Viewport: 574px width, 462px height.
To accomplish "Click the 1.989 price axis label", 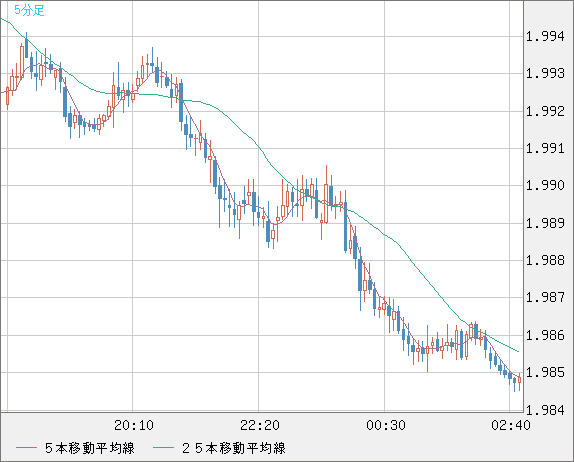I will tap(545, 223).
